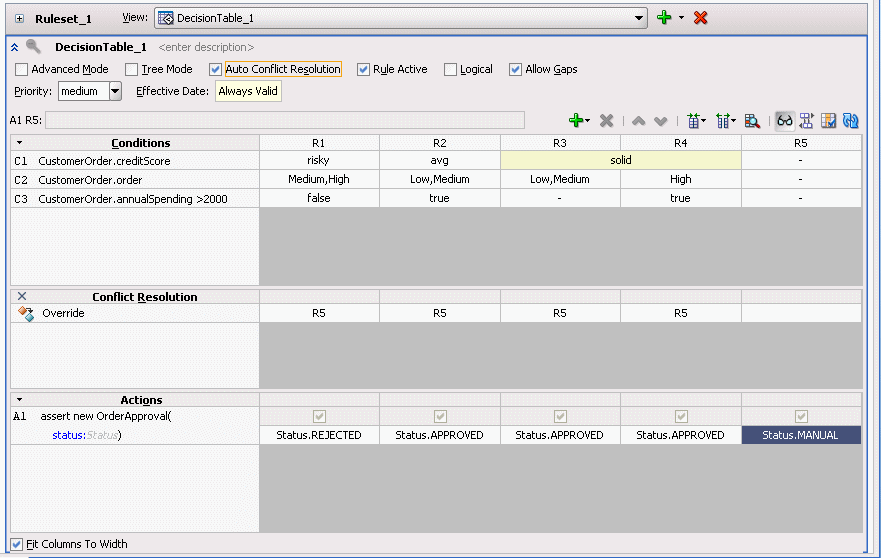Viewport: 881px width, 558px height.
Task: Toggle Fit Columns To Width checkbox
Action: coord(16,544)
